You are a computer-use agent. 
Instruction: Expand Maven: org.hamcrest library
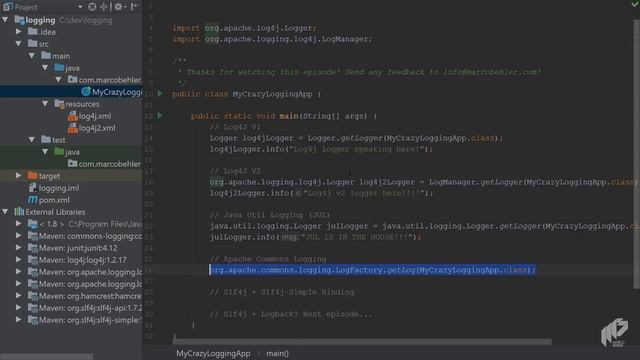(x=19, y=296)
